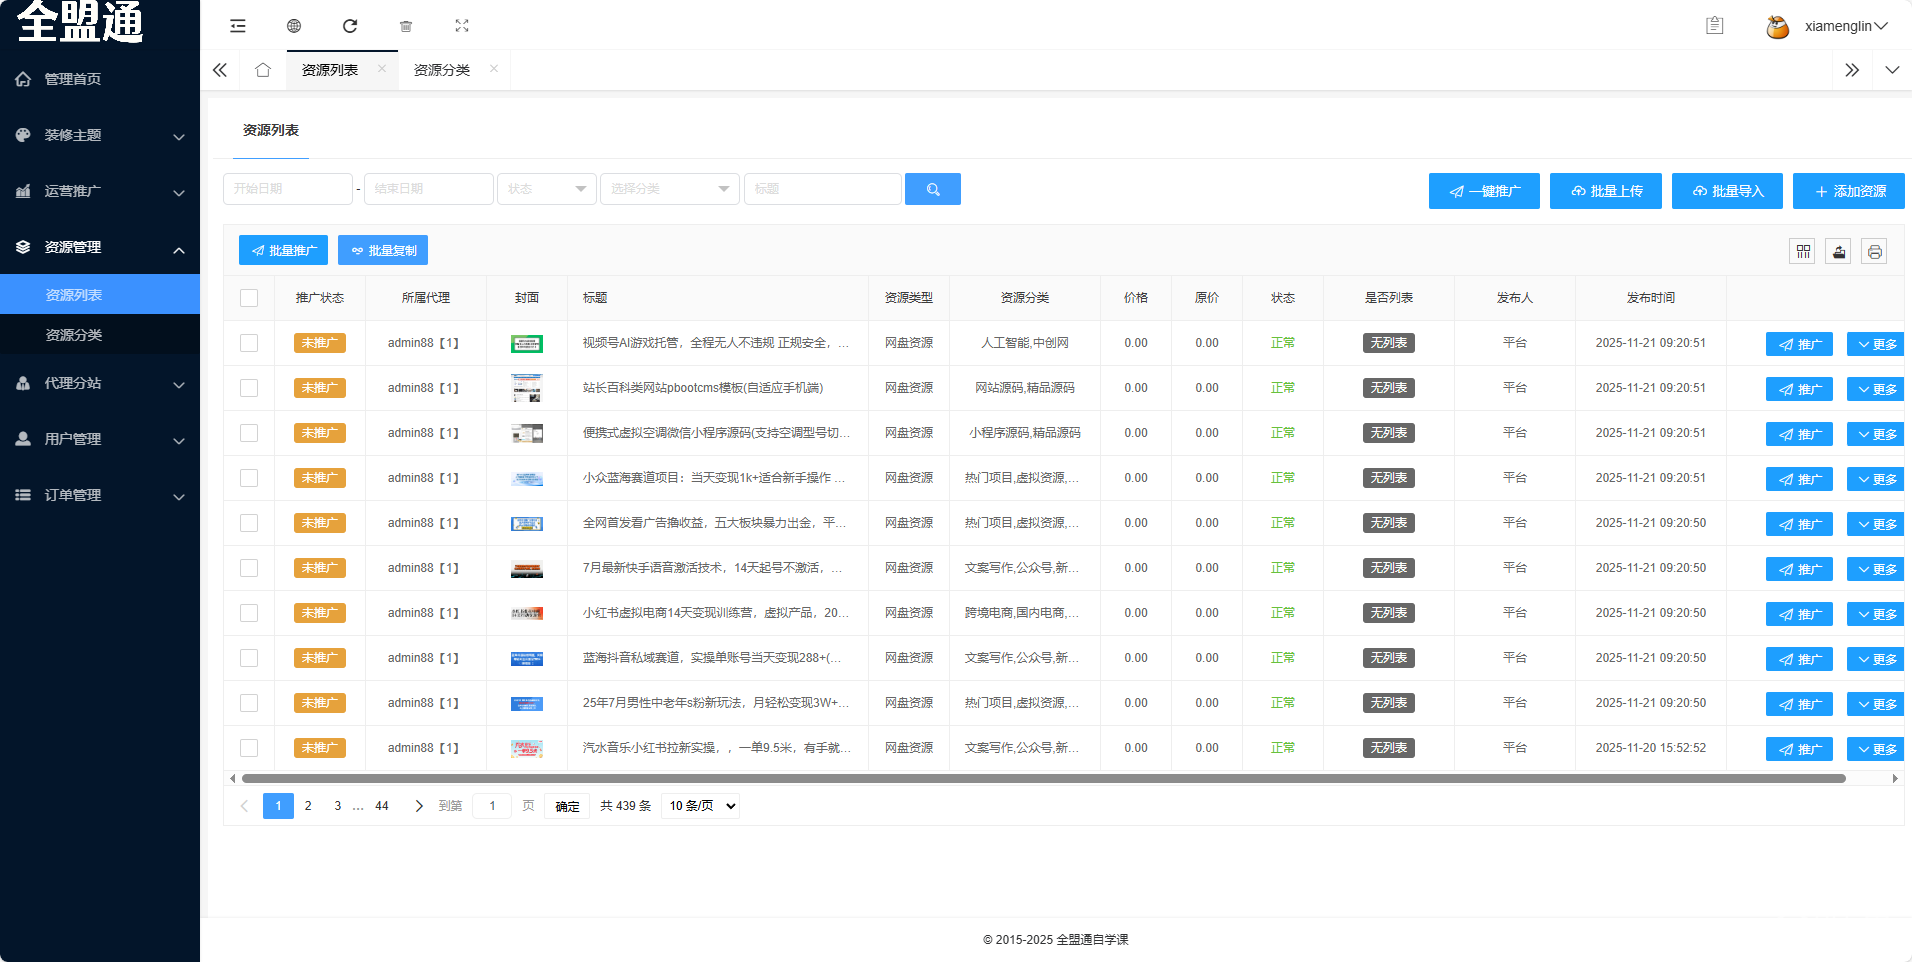Open the globe website icon
Screen dimensions: 1912x962
[294, 26]
